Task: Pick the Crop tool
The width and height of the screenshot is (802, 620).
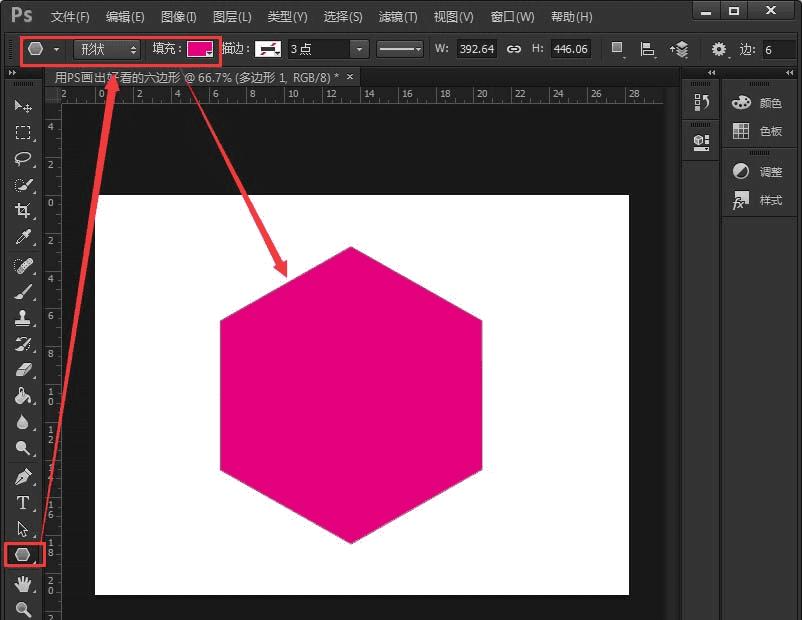Action: coord(23,211)
